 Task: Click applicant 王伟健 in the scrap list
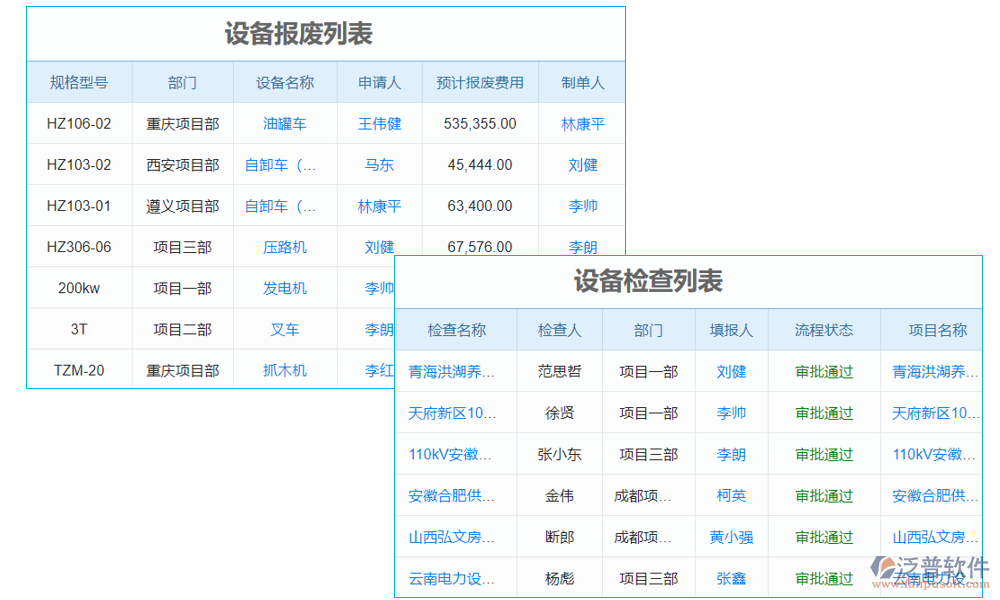(379, 123)
